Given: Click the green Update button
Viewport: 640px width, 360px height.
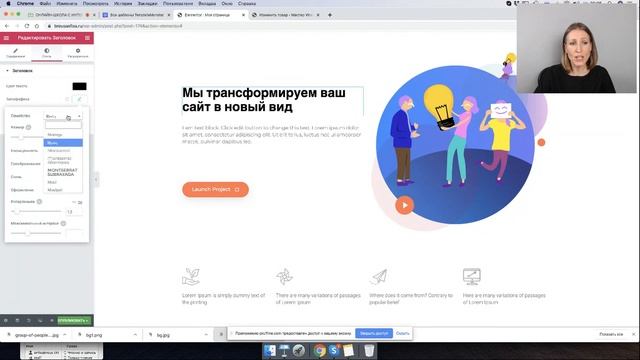Looking at the screenshot, I should click(75, 320).
